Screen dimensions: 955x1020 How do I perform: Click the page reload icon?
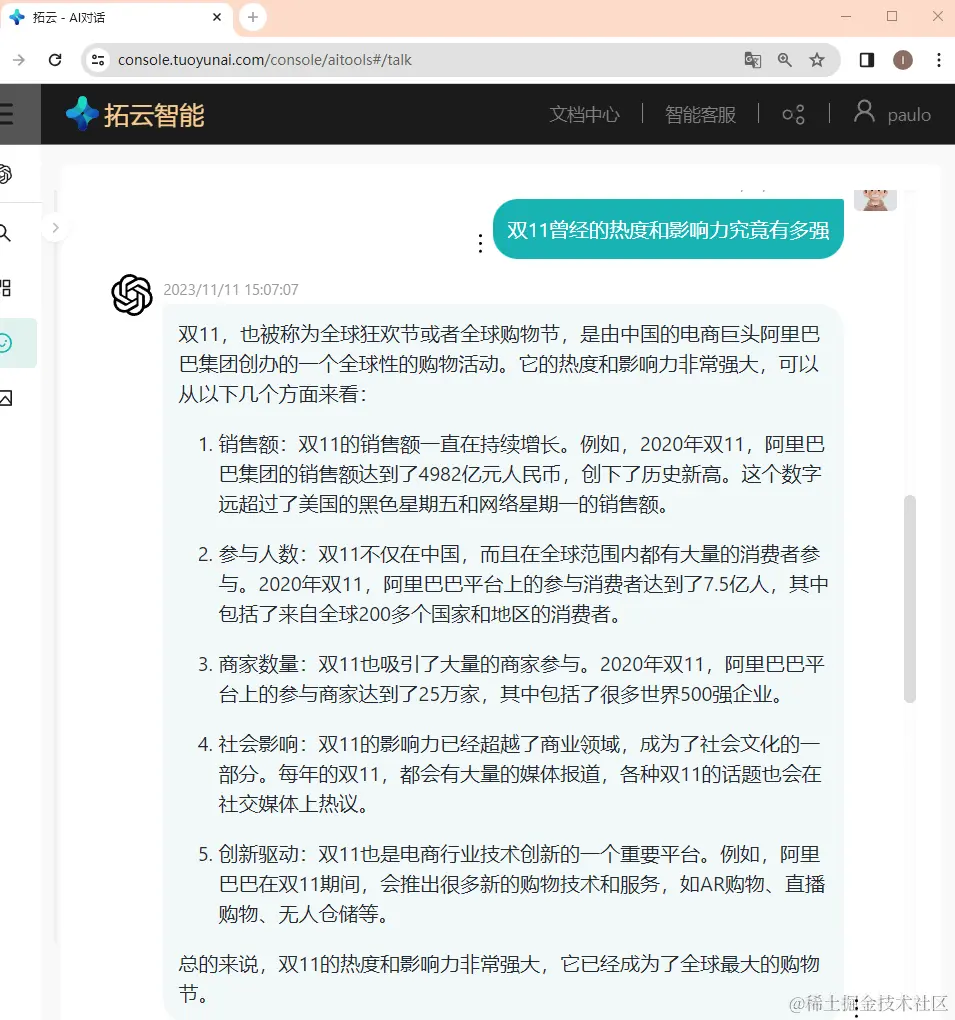point(54,59)
